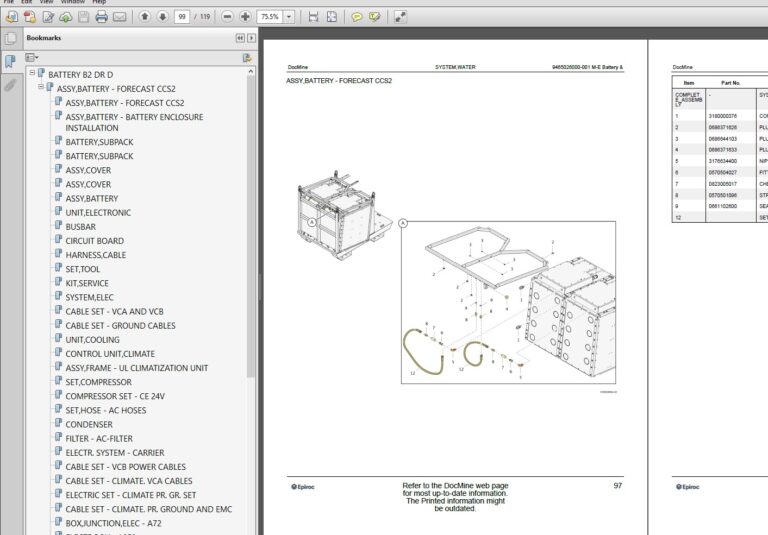The width and height of the screenshot is (768, 535).
Task: Open the BUSBAR bookmark
Action: pyautogui.click(x=81, y=227)
